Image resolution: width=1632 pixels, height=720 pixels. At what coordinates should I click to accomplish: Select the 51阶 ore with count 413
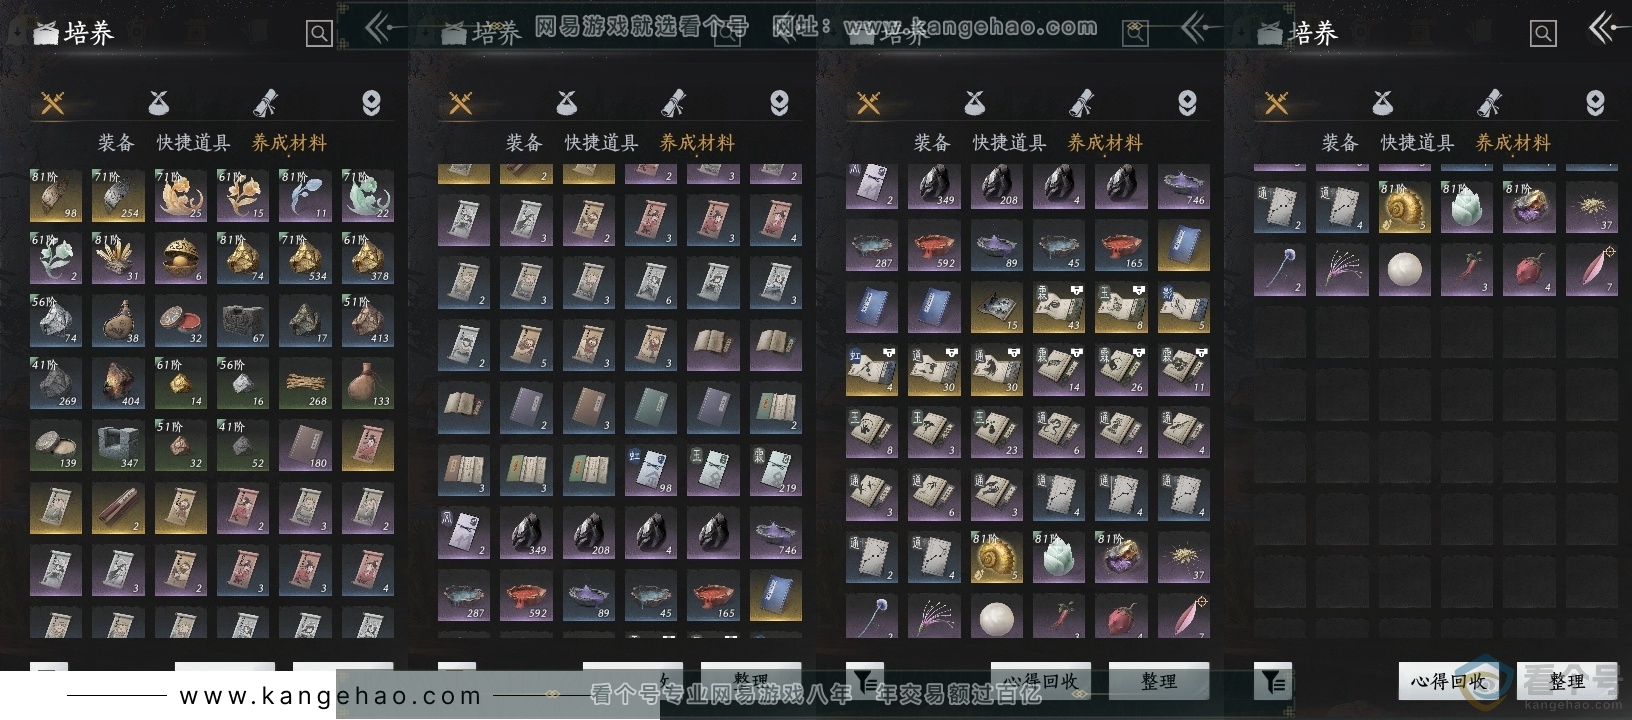coord(368,321)
